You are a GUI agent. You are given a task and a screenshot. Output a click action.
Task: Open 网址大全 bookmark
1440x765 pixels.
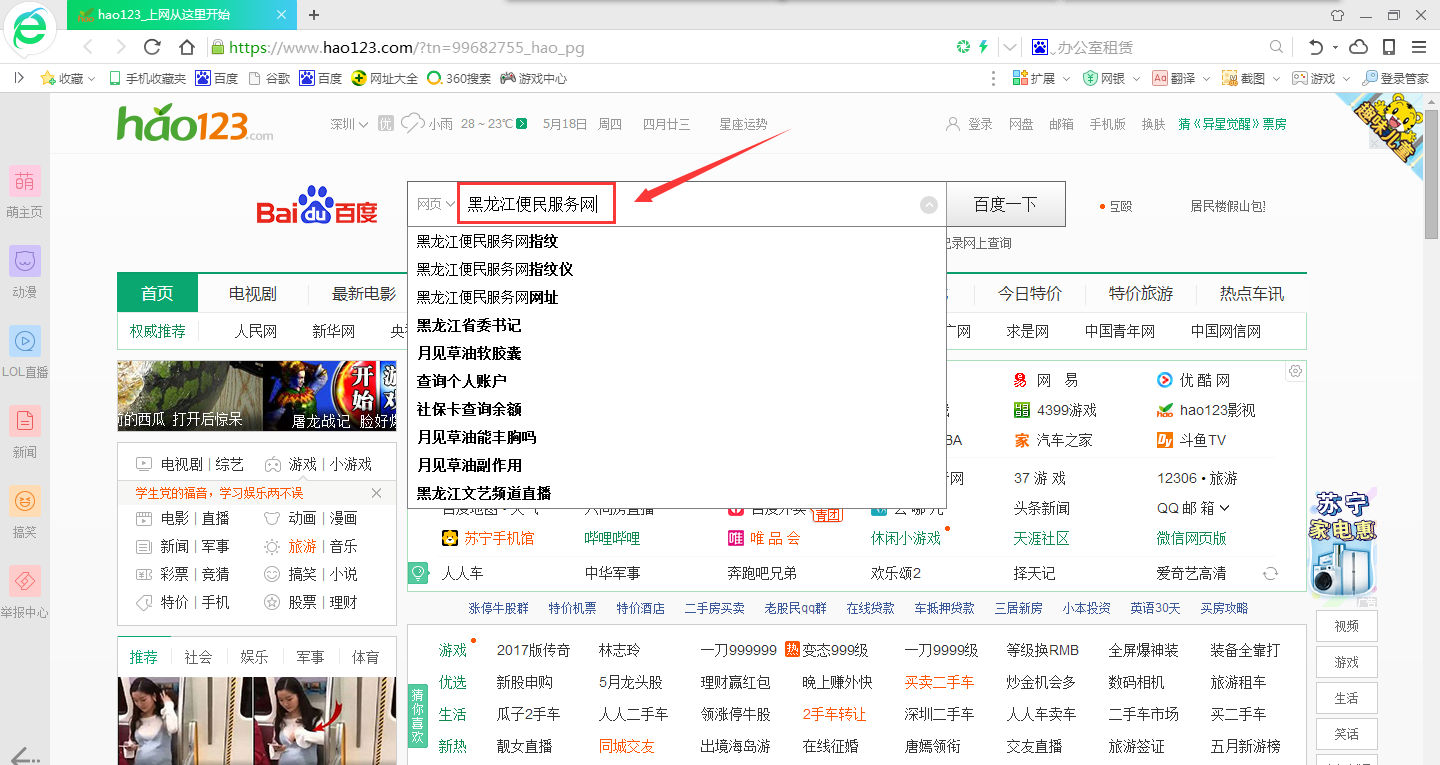pos(385,78)
